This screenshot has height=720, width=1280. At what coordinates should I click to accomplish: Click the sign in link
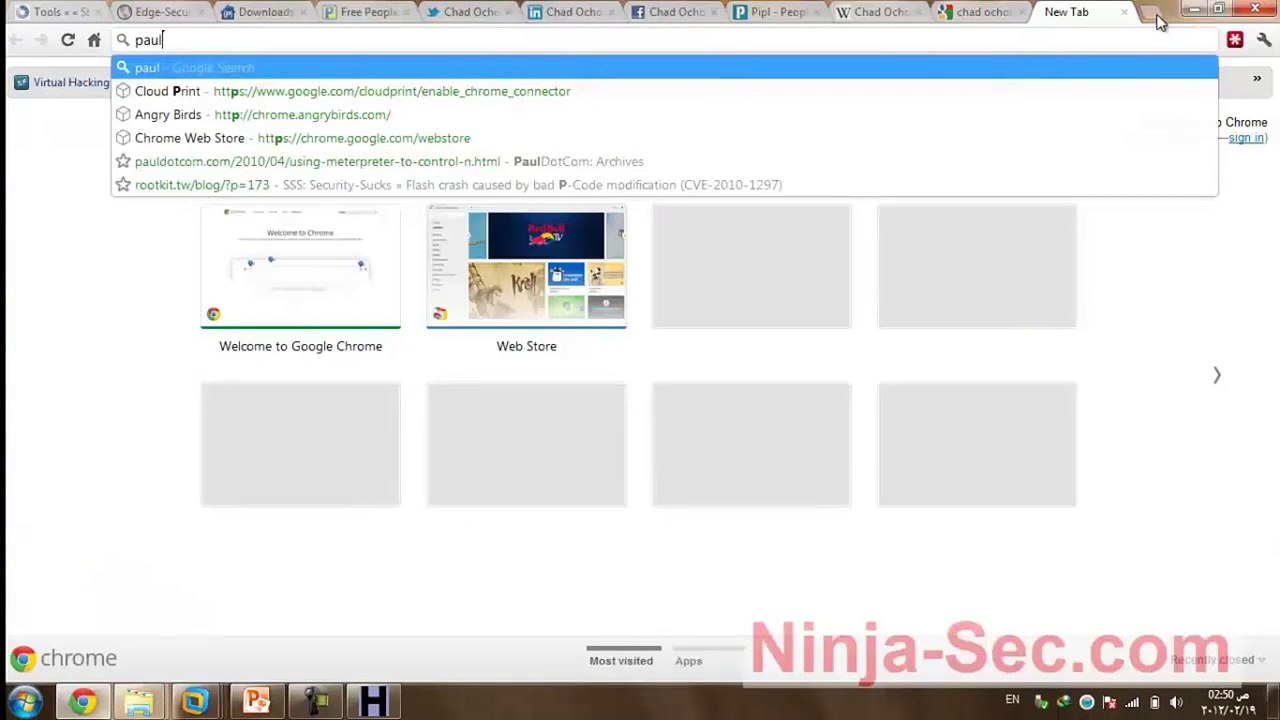click(1247, 138)
